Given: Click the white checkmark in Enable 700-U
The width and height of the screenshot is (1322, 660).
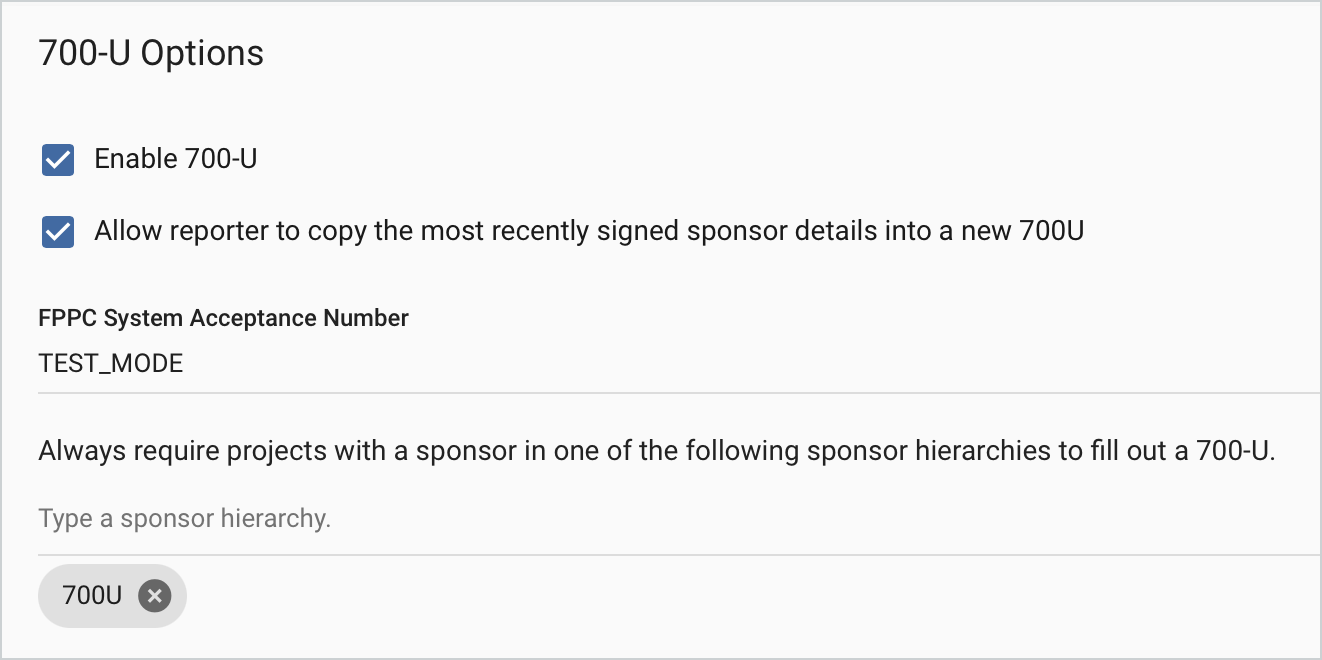Looking at the screenshot, I should tap(58, 159).
